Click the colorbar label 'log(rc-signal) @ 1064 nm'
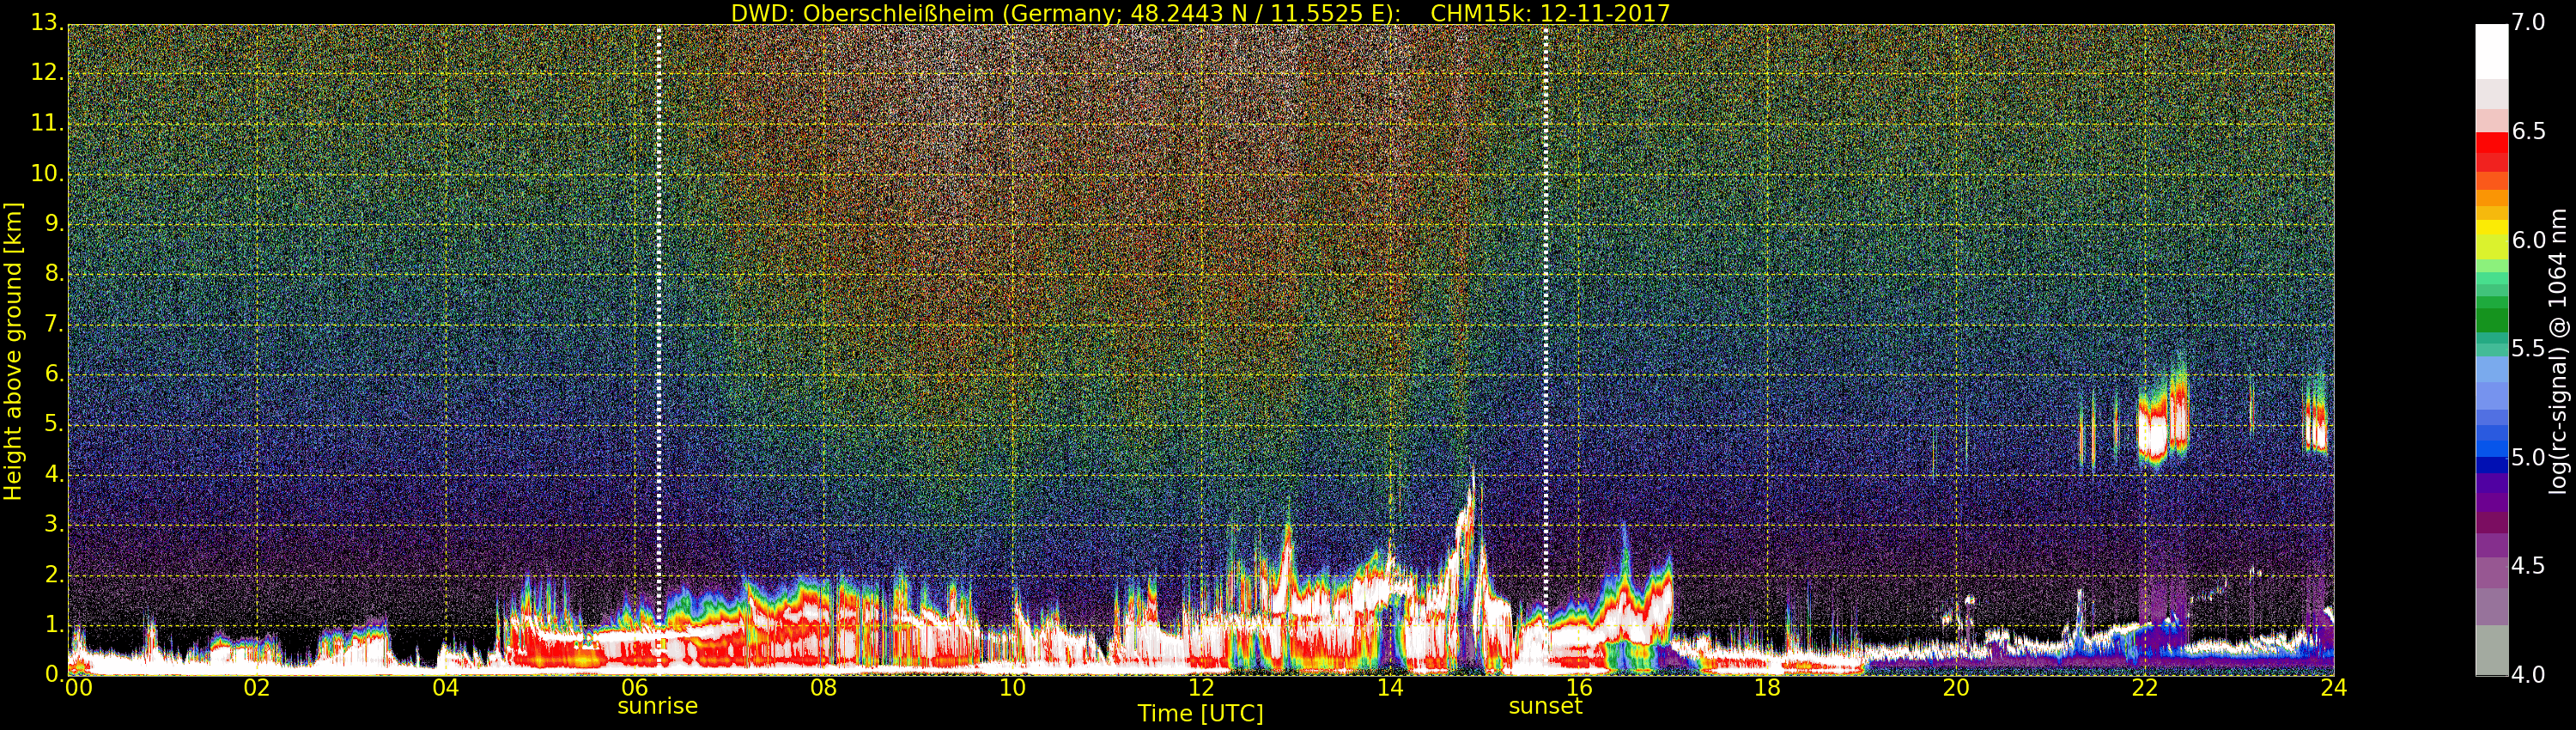This screenshot has height=730, width=2576. pyautogui.click(x=2557, y=351)
